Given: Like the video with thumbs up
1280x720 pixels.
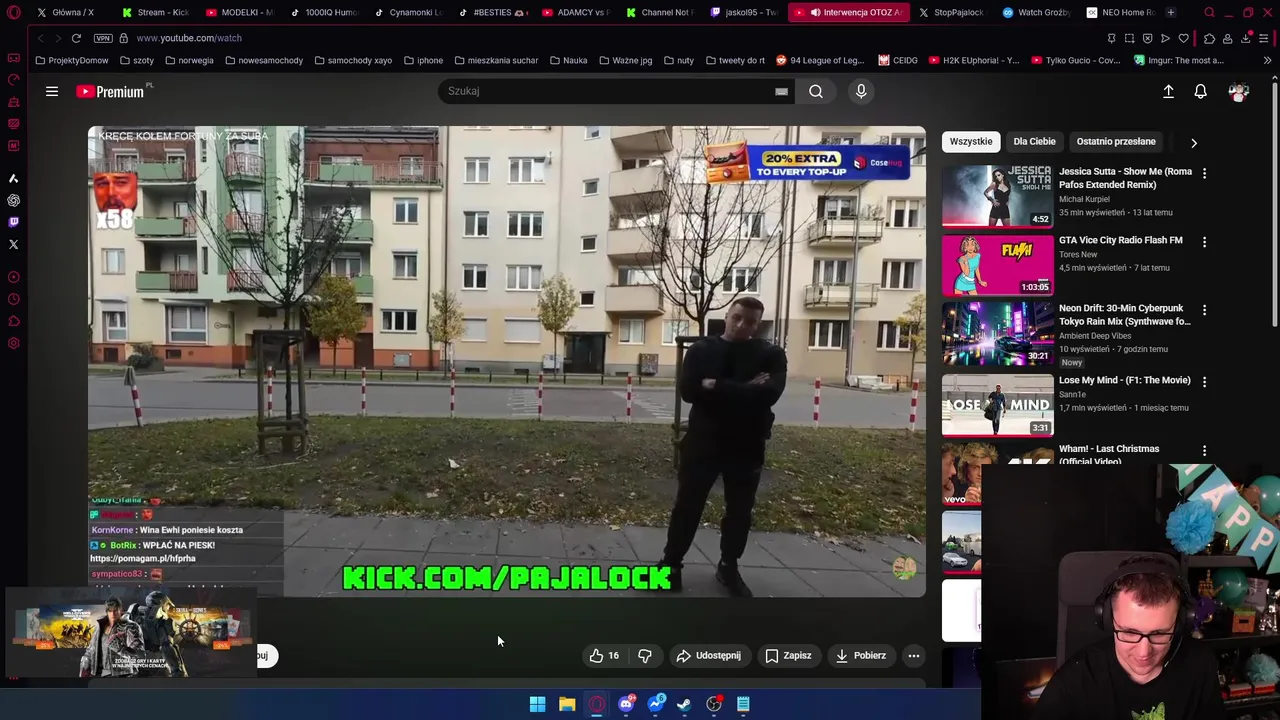Looking at the screenshot, I should pyautogui.click(x=603, y=656).
